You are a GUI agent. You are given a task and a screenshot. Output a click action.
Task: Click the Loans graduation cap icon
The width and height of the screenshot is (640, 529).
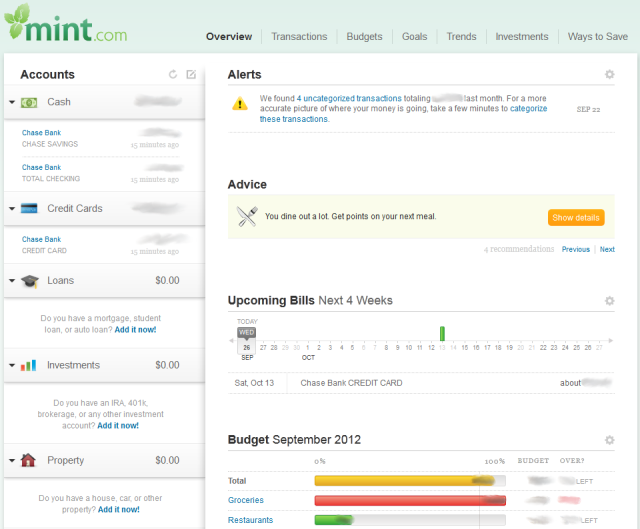click(29, 281)
